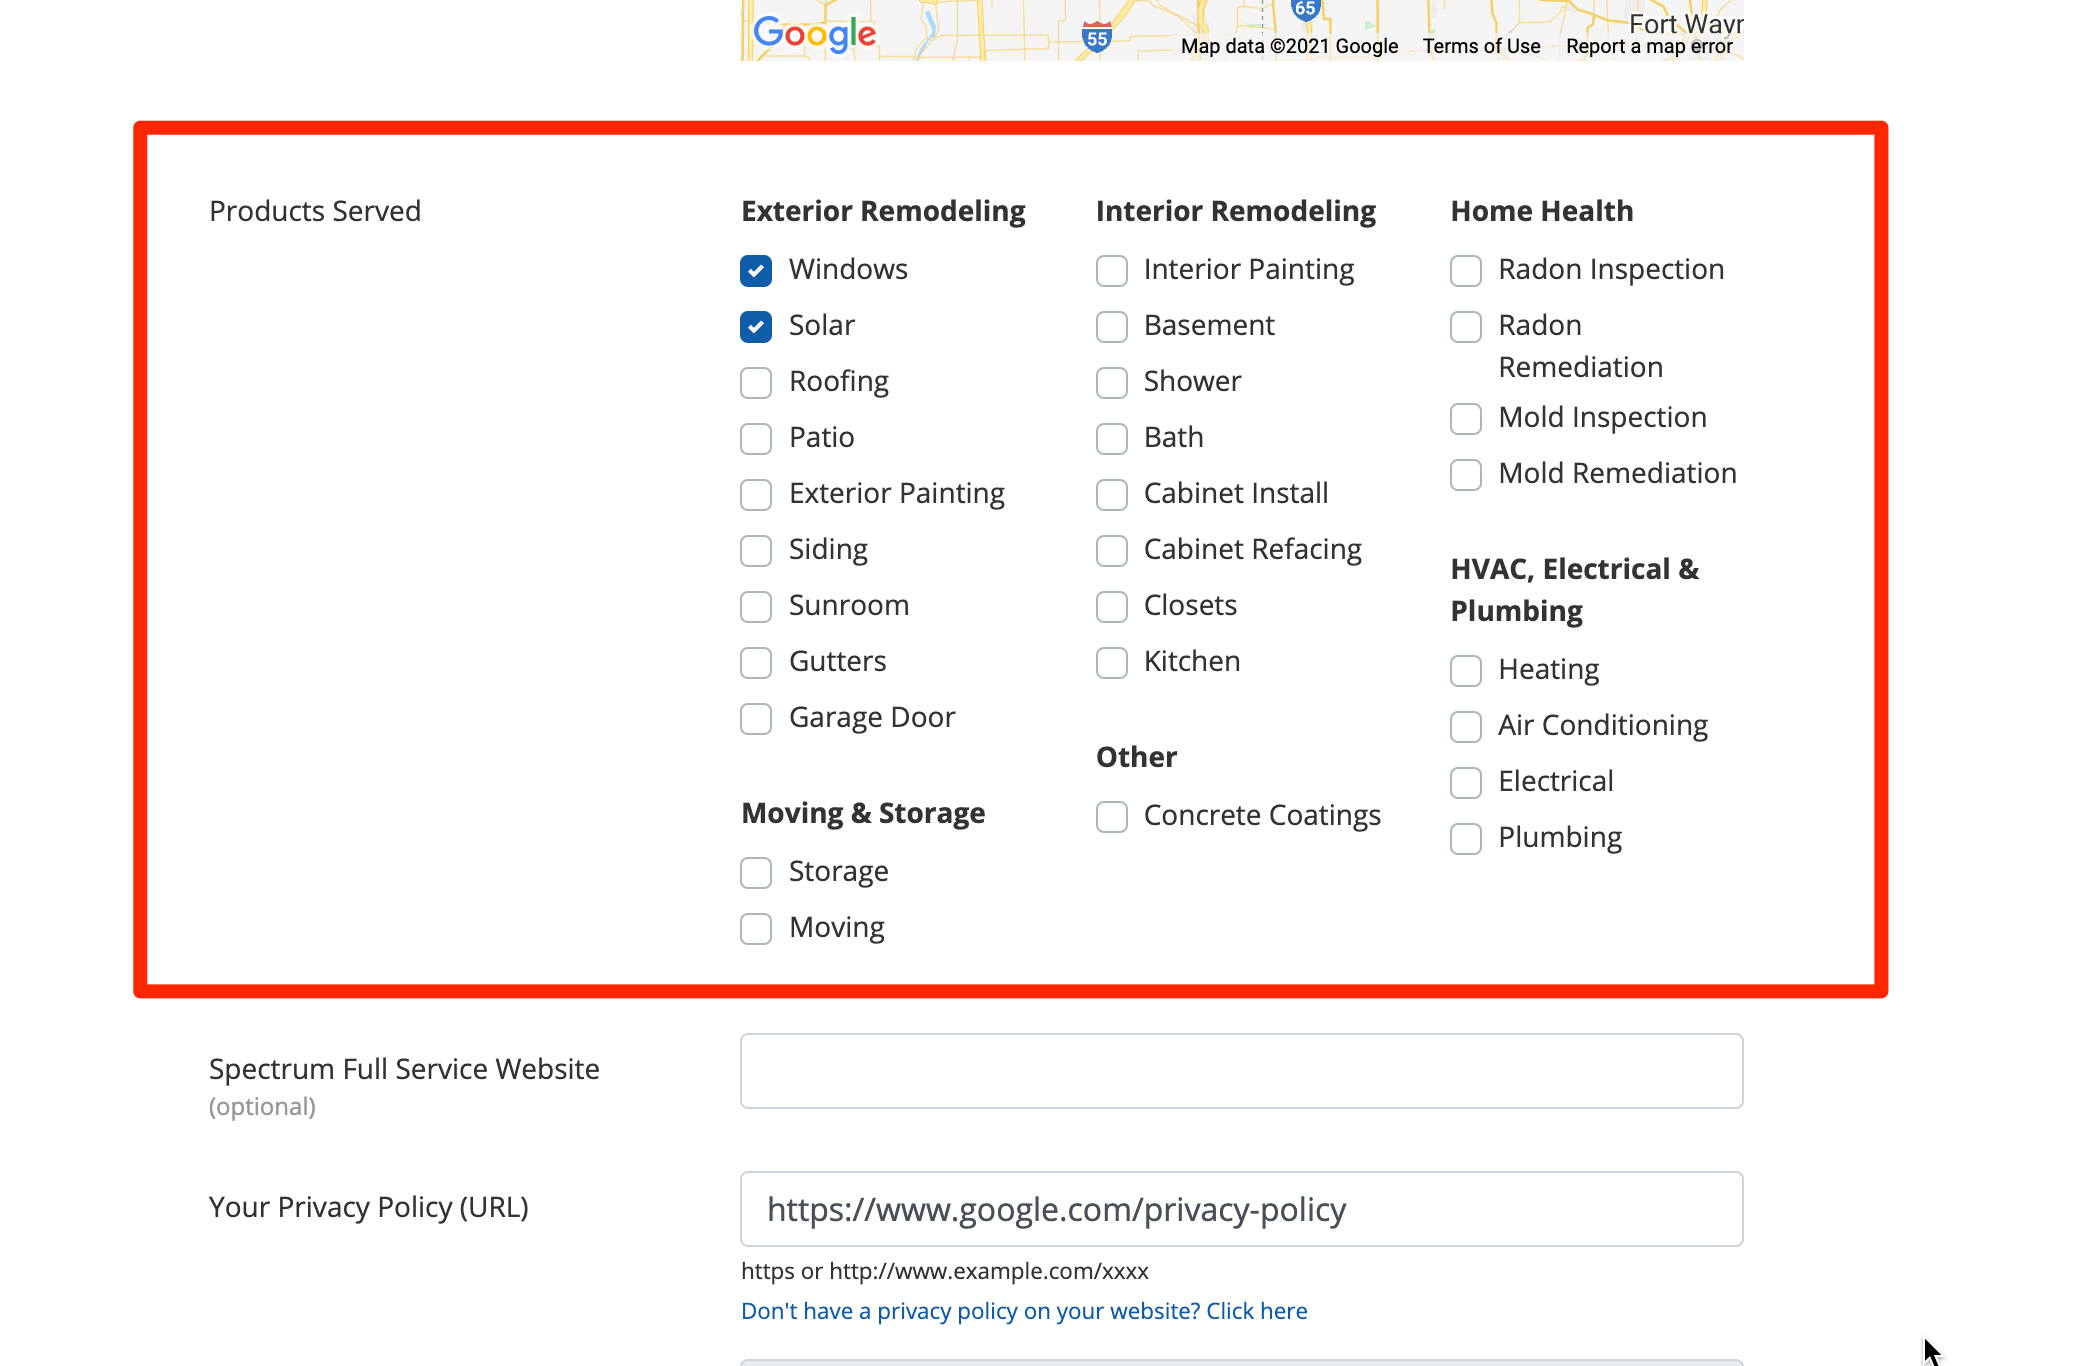
Task: Click the Google logo on the map
Action: pos(814,34)
